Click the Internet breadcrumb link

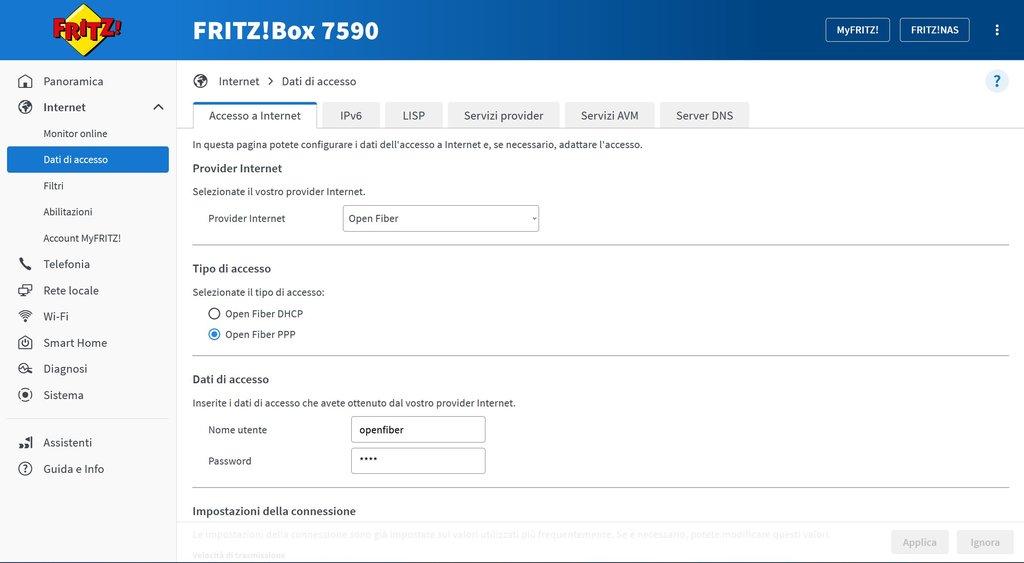pos(238,81)
